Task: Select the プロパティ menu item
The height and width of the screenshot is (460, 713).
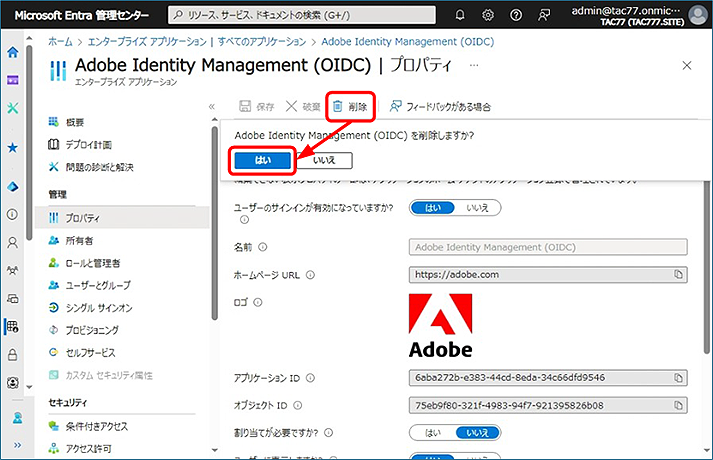Action: (x=122, y=218)
